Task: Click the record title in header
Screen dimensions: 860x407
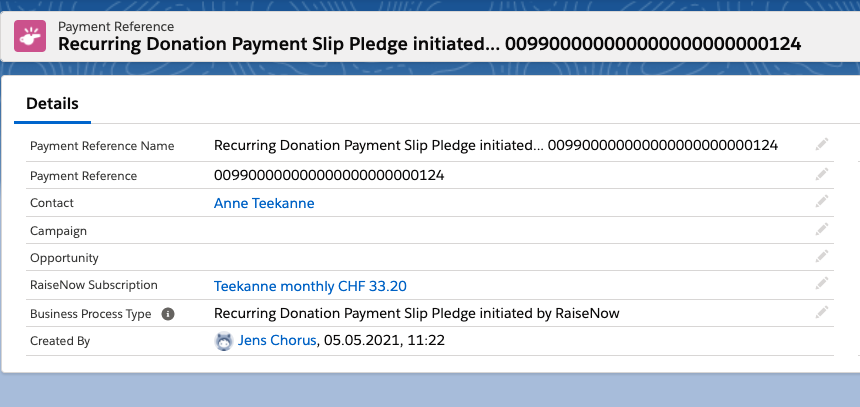Action: [x=429, y=44]
